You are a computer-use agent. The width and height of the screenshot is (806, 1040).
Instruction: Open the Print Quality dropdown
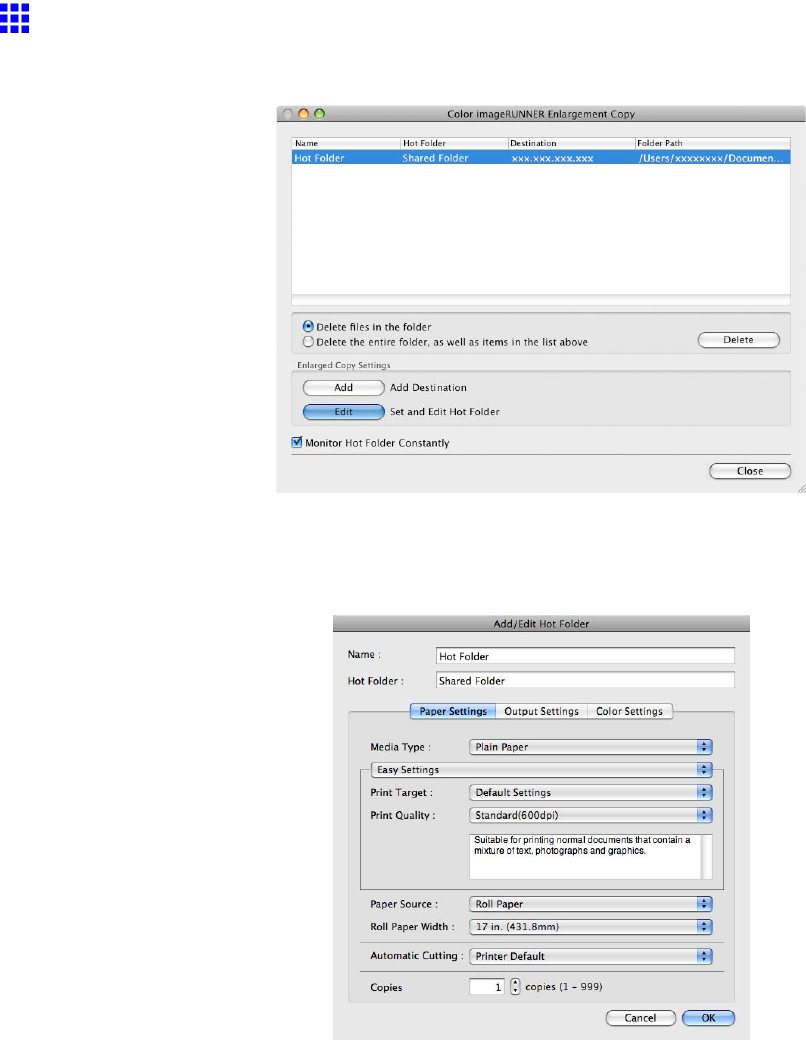[x=590, y=815]
